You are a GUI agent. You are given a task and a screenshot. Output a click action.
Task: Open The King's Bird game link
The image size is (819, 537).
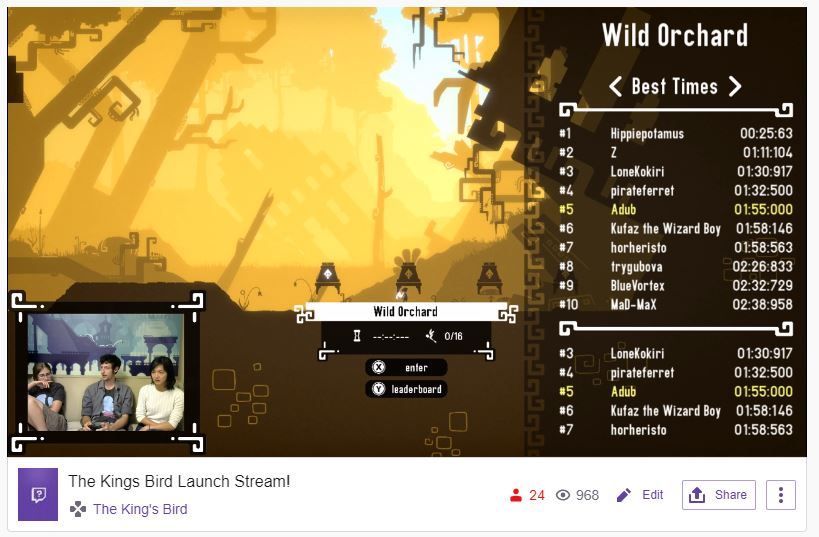point(140,509)
